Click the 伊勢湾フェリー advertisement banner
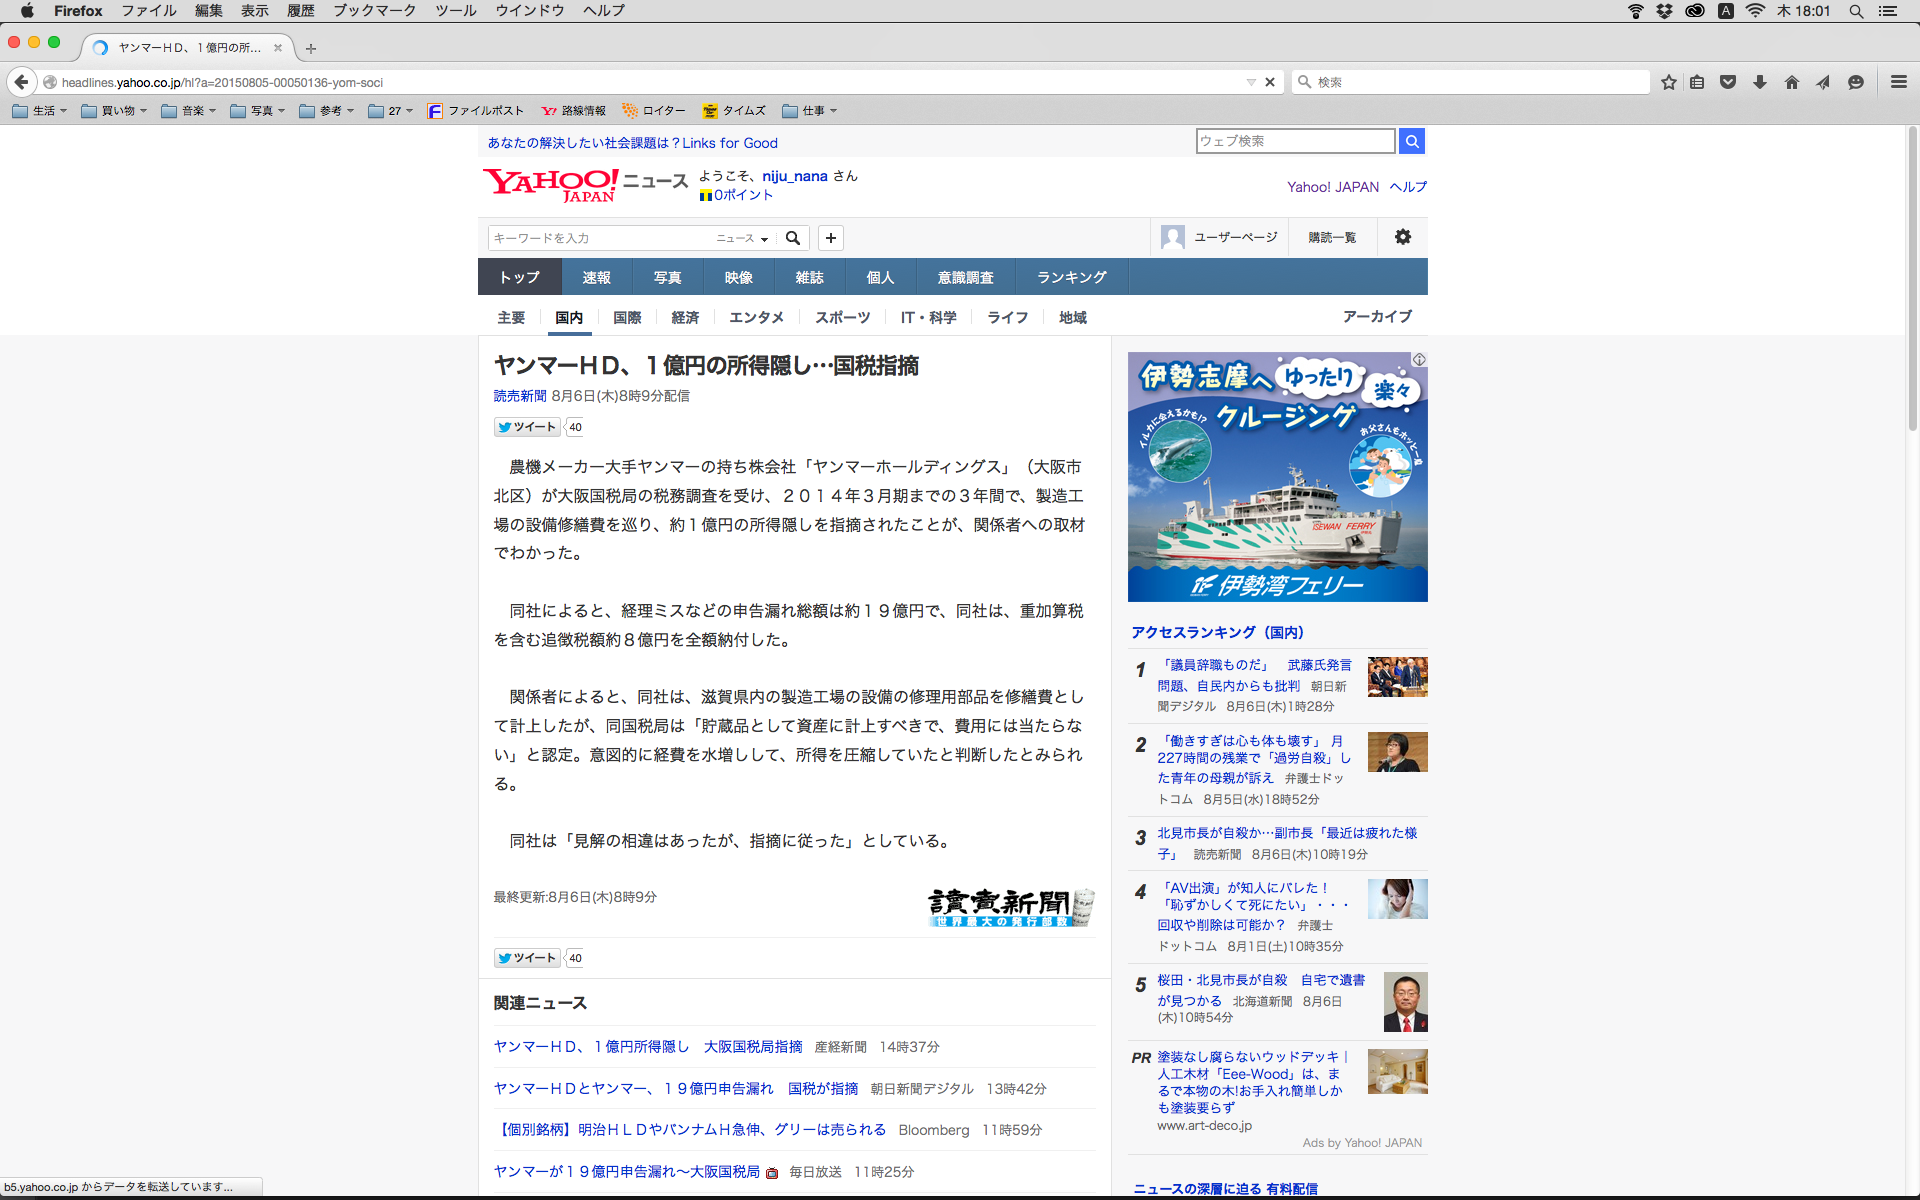 [1277, 477]
